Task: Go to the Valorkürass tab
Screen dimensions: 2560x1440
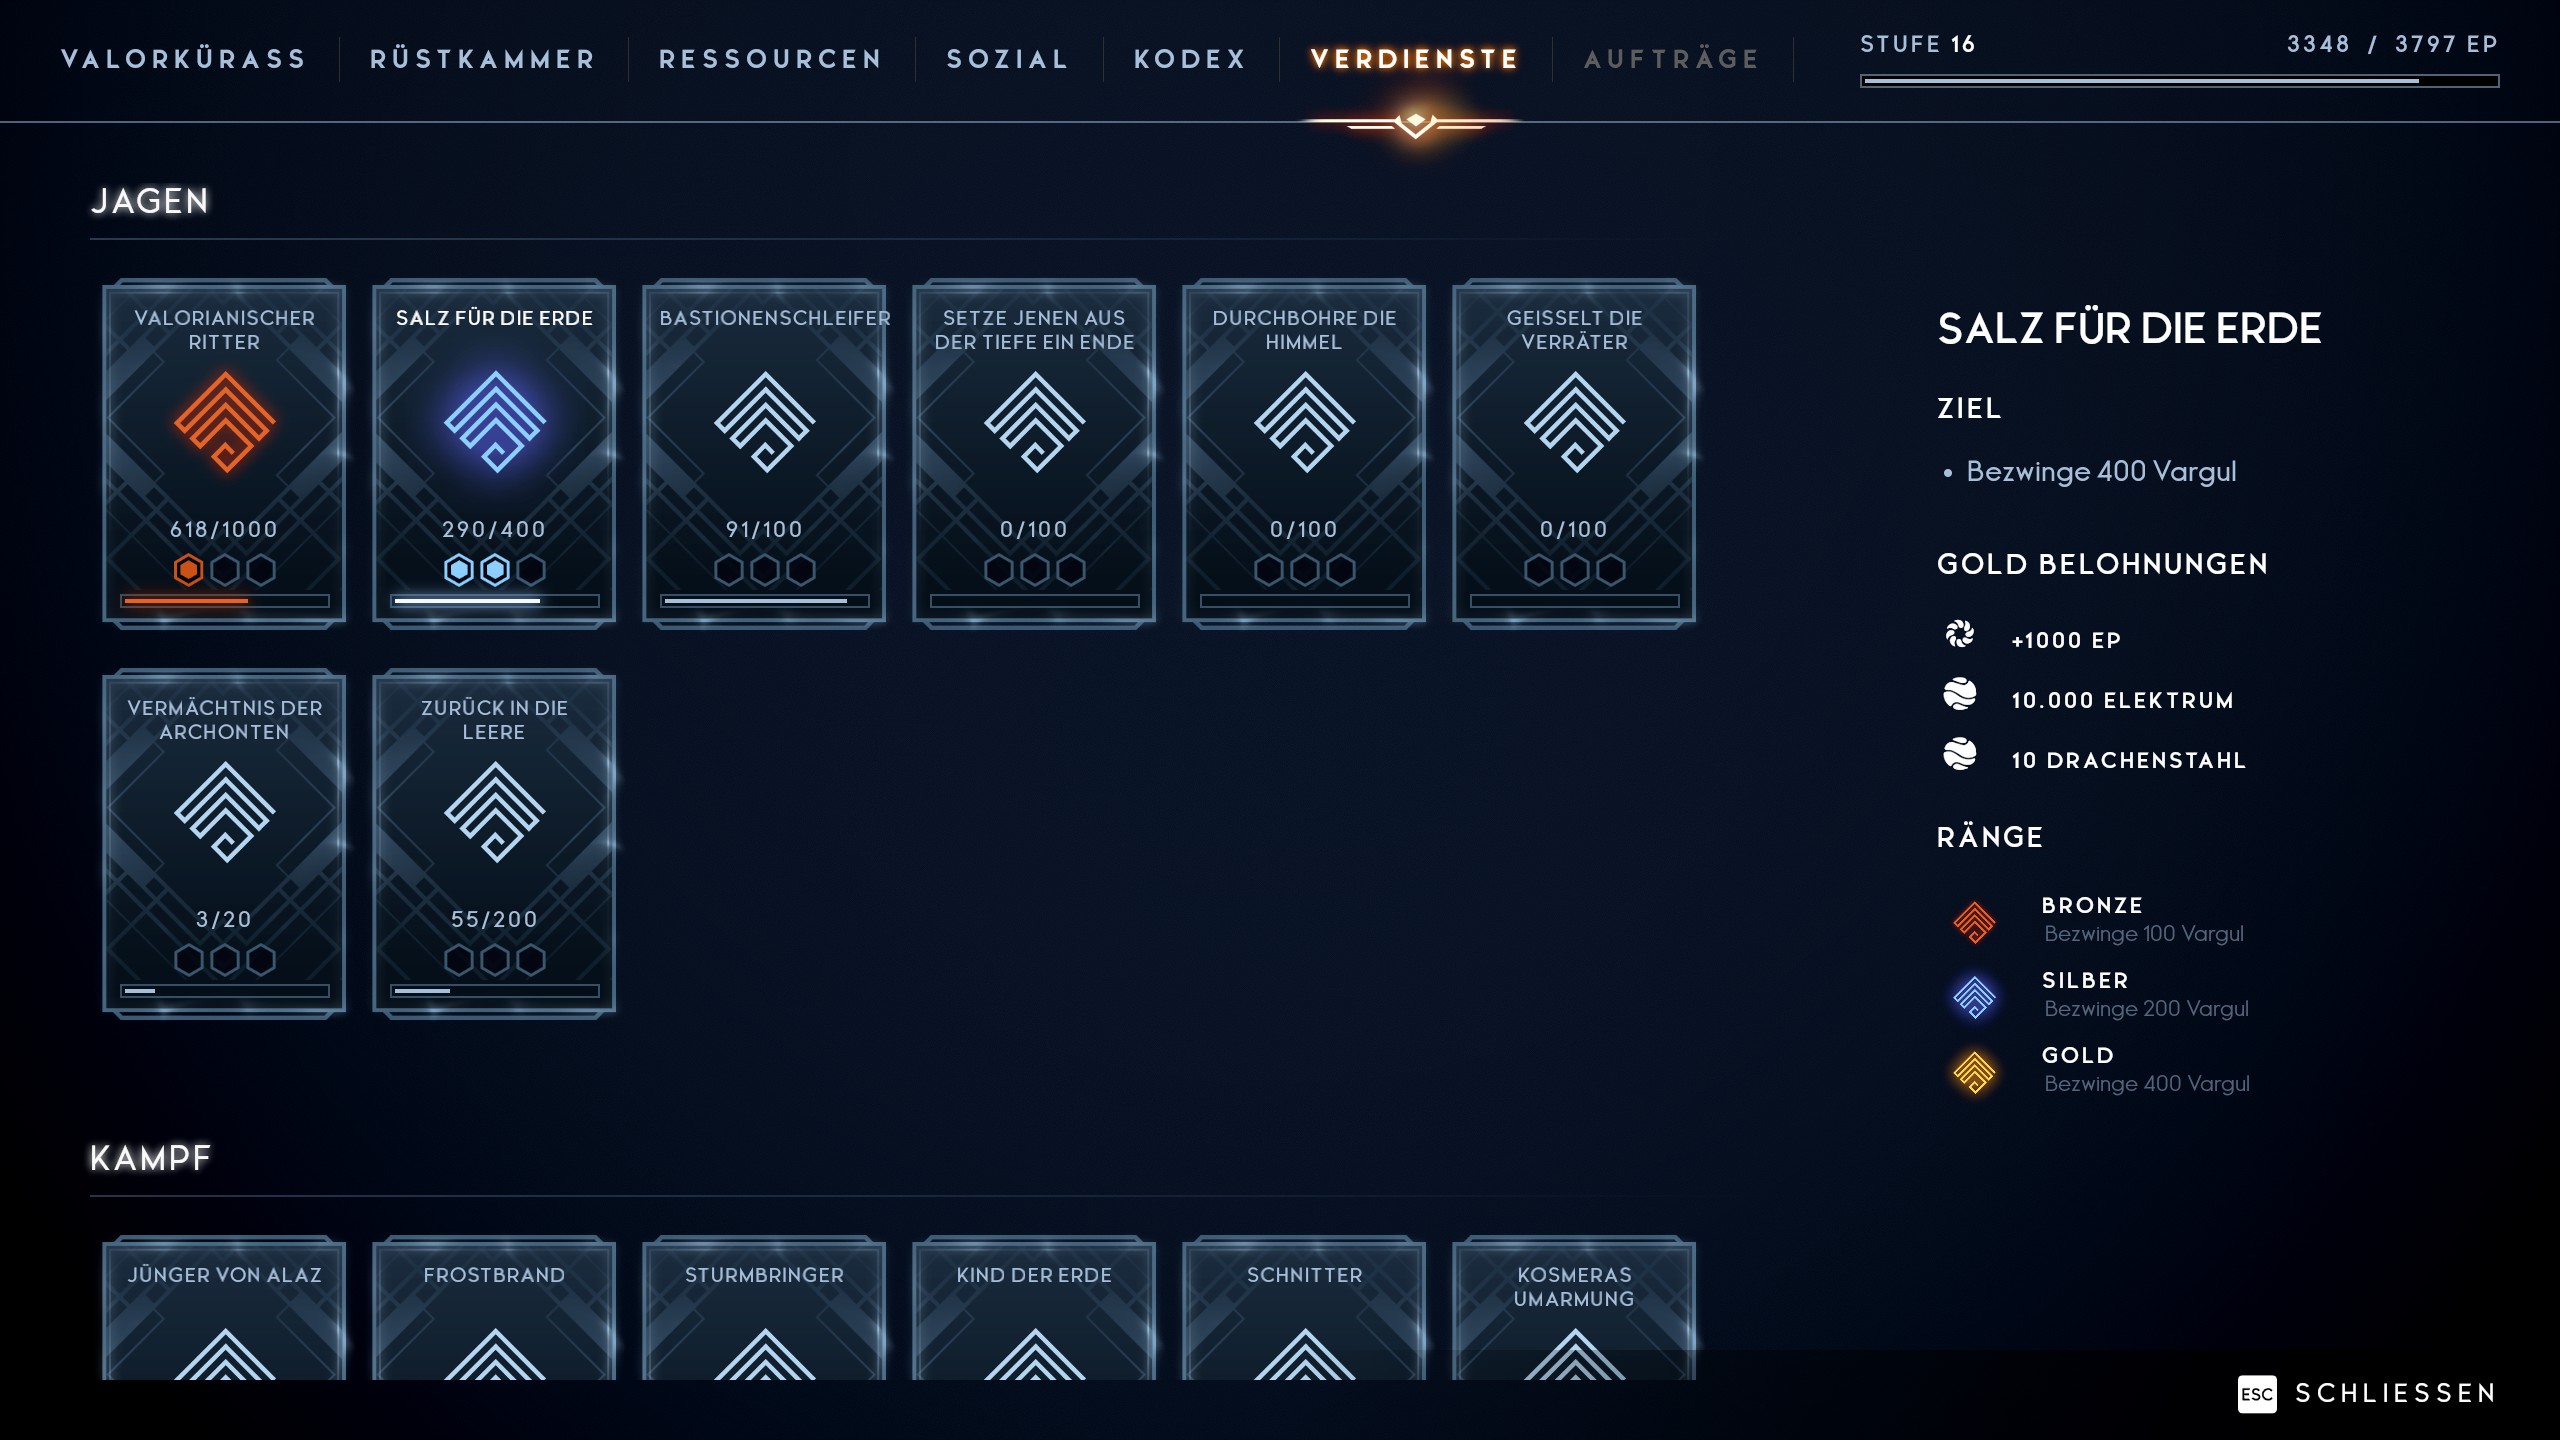Action: coord(184,59)
